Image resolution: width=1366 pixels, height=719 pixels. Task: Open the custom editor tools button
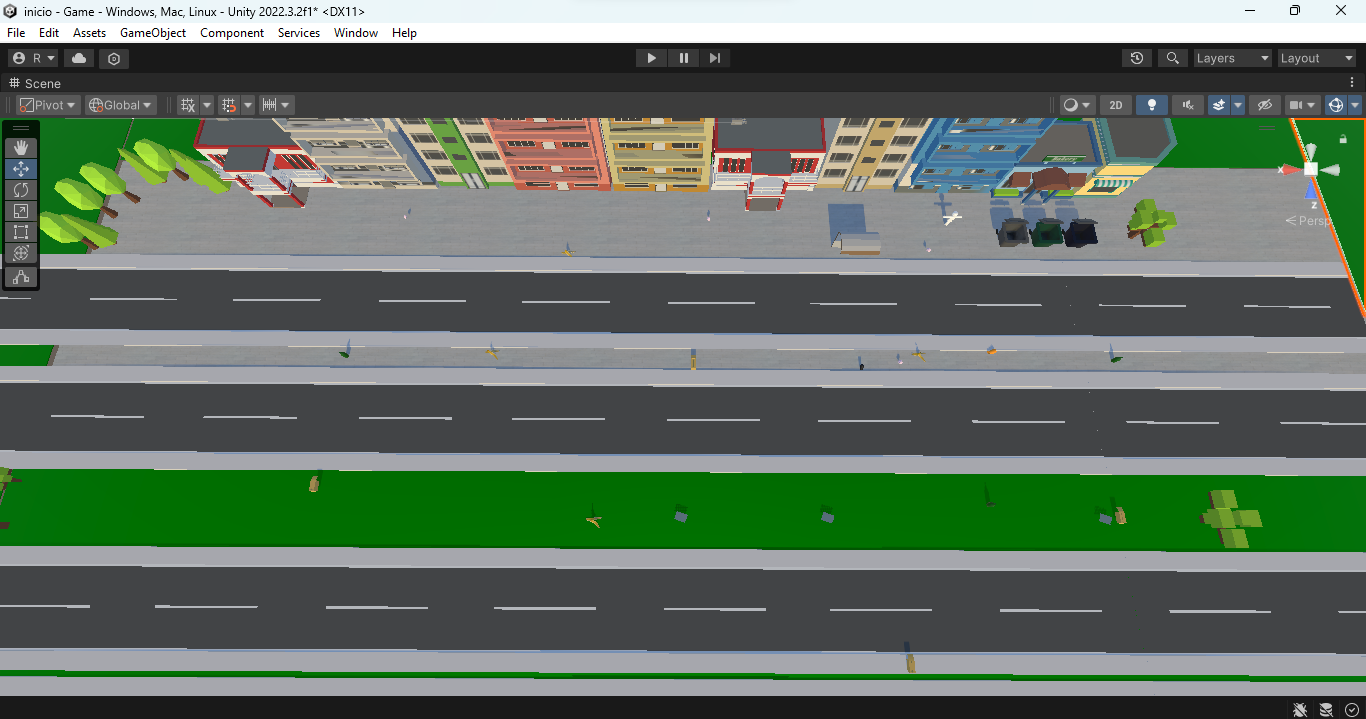21,277
